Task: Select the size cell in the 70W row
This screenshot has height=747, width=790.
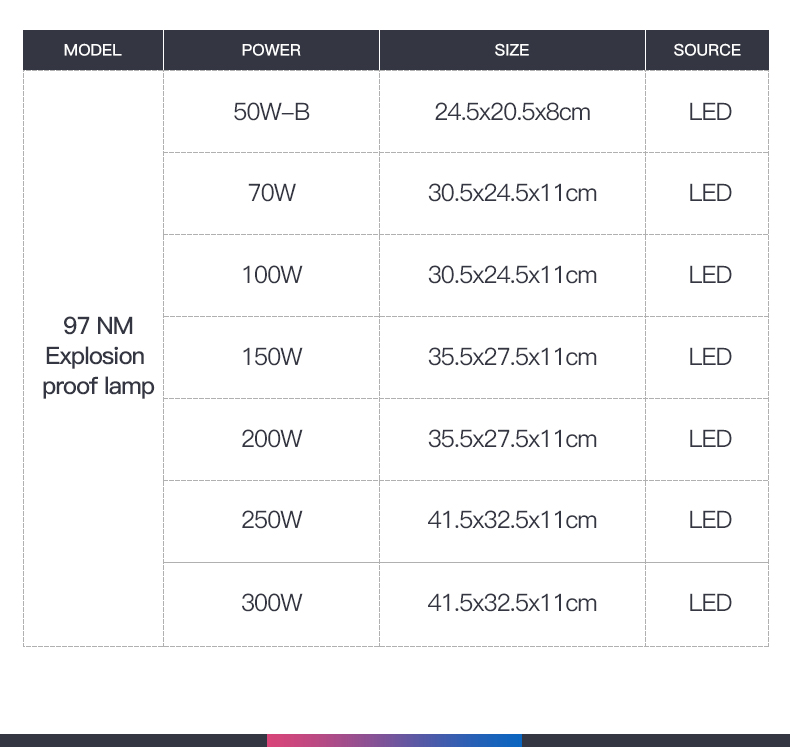Action: [x=512, y=193]
